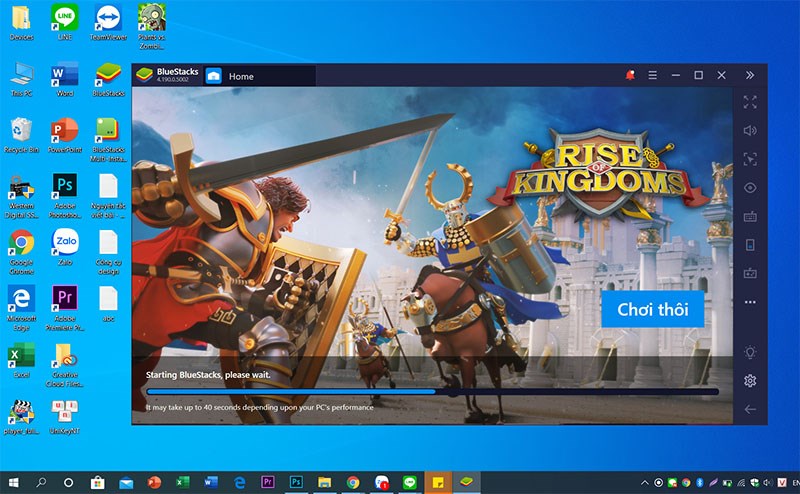Viewport: 800px width, 494px height.
Task: Select the Excel desktop shortcut
Action: coord(21,360)
